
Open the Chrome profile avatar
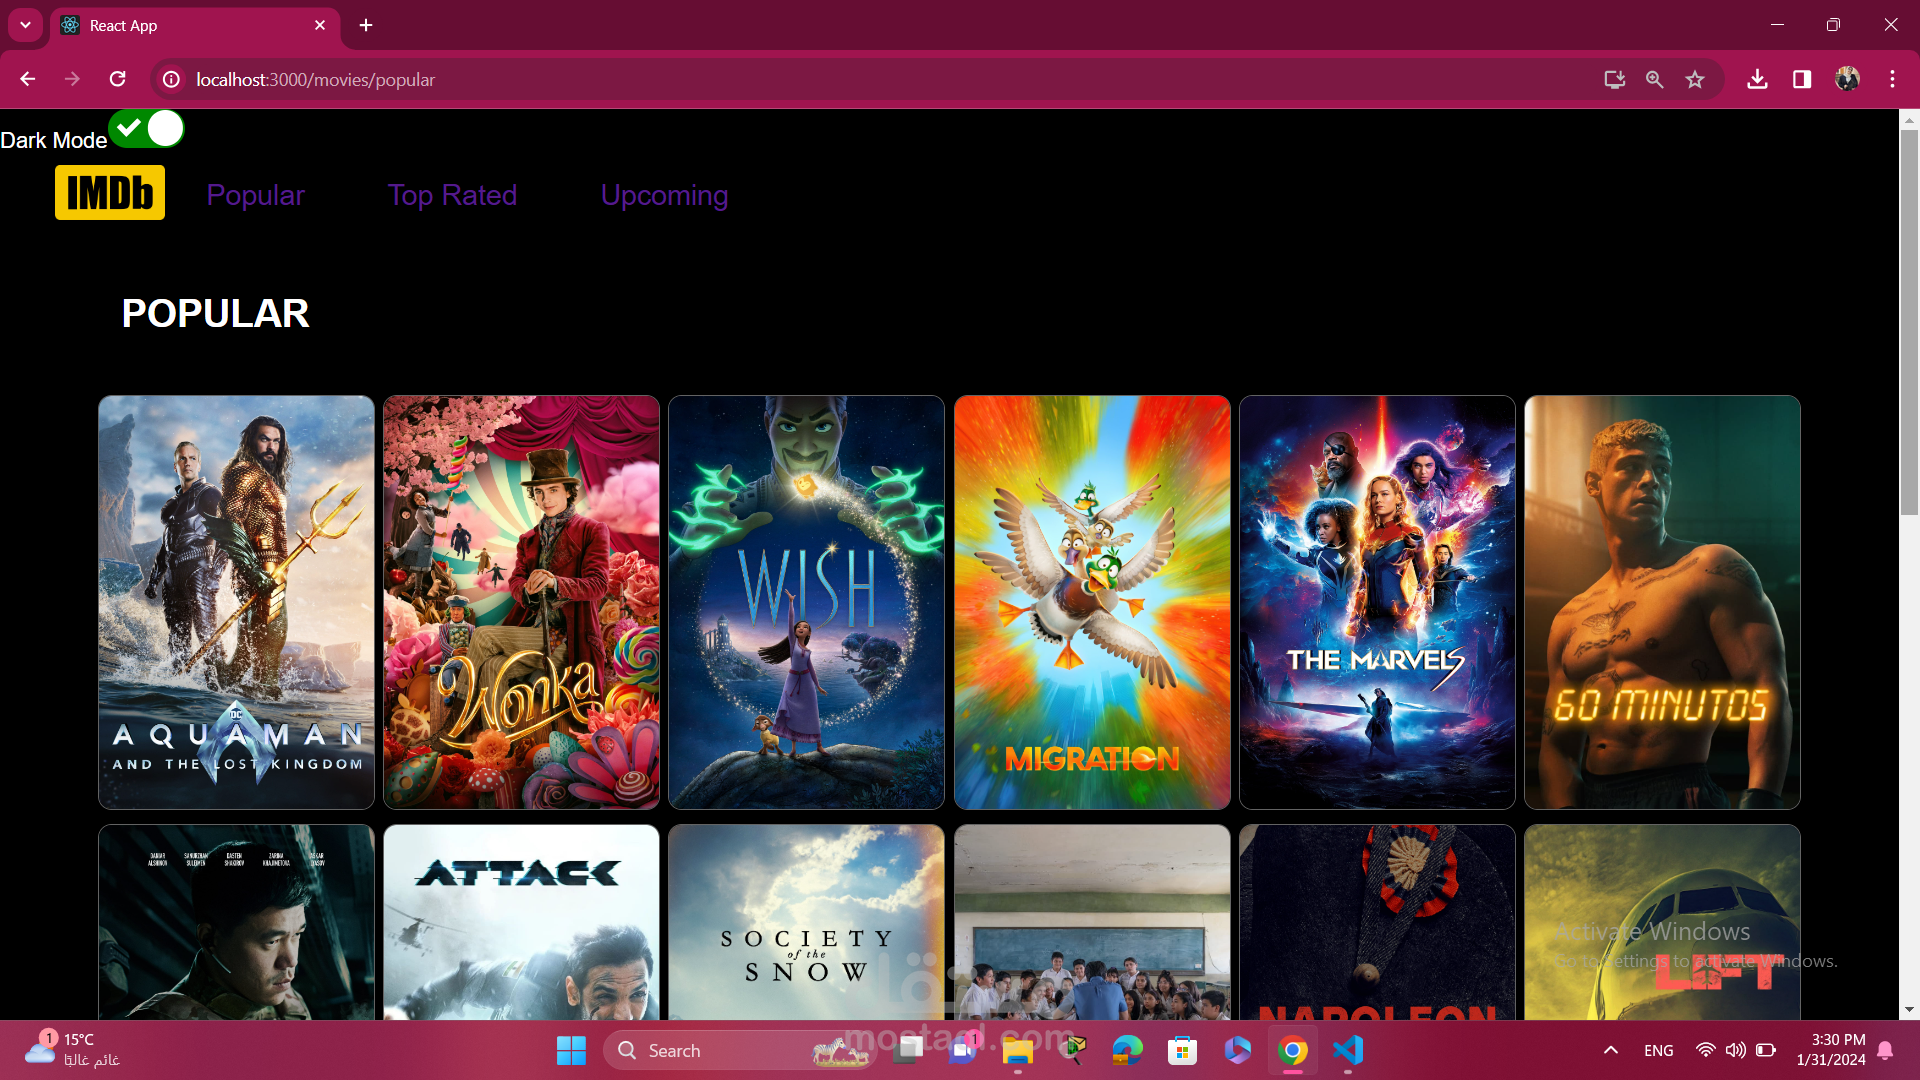1847,79
